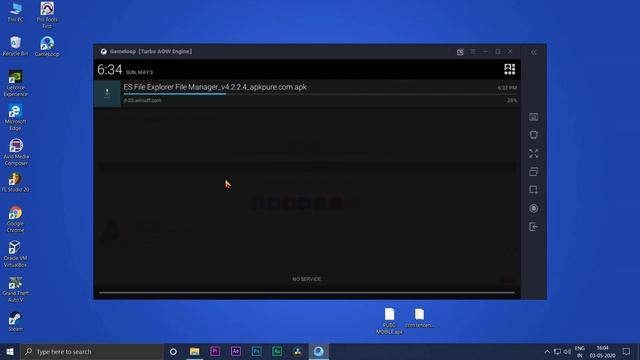Click Gameloop rotate screen sidebar icon
Image resolution: width=640 pixels, height=360 pixels.
click(x=533, y=135)
